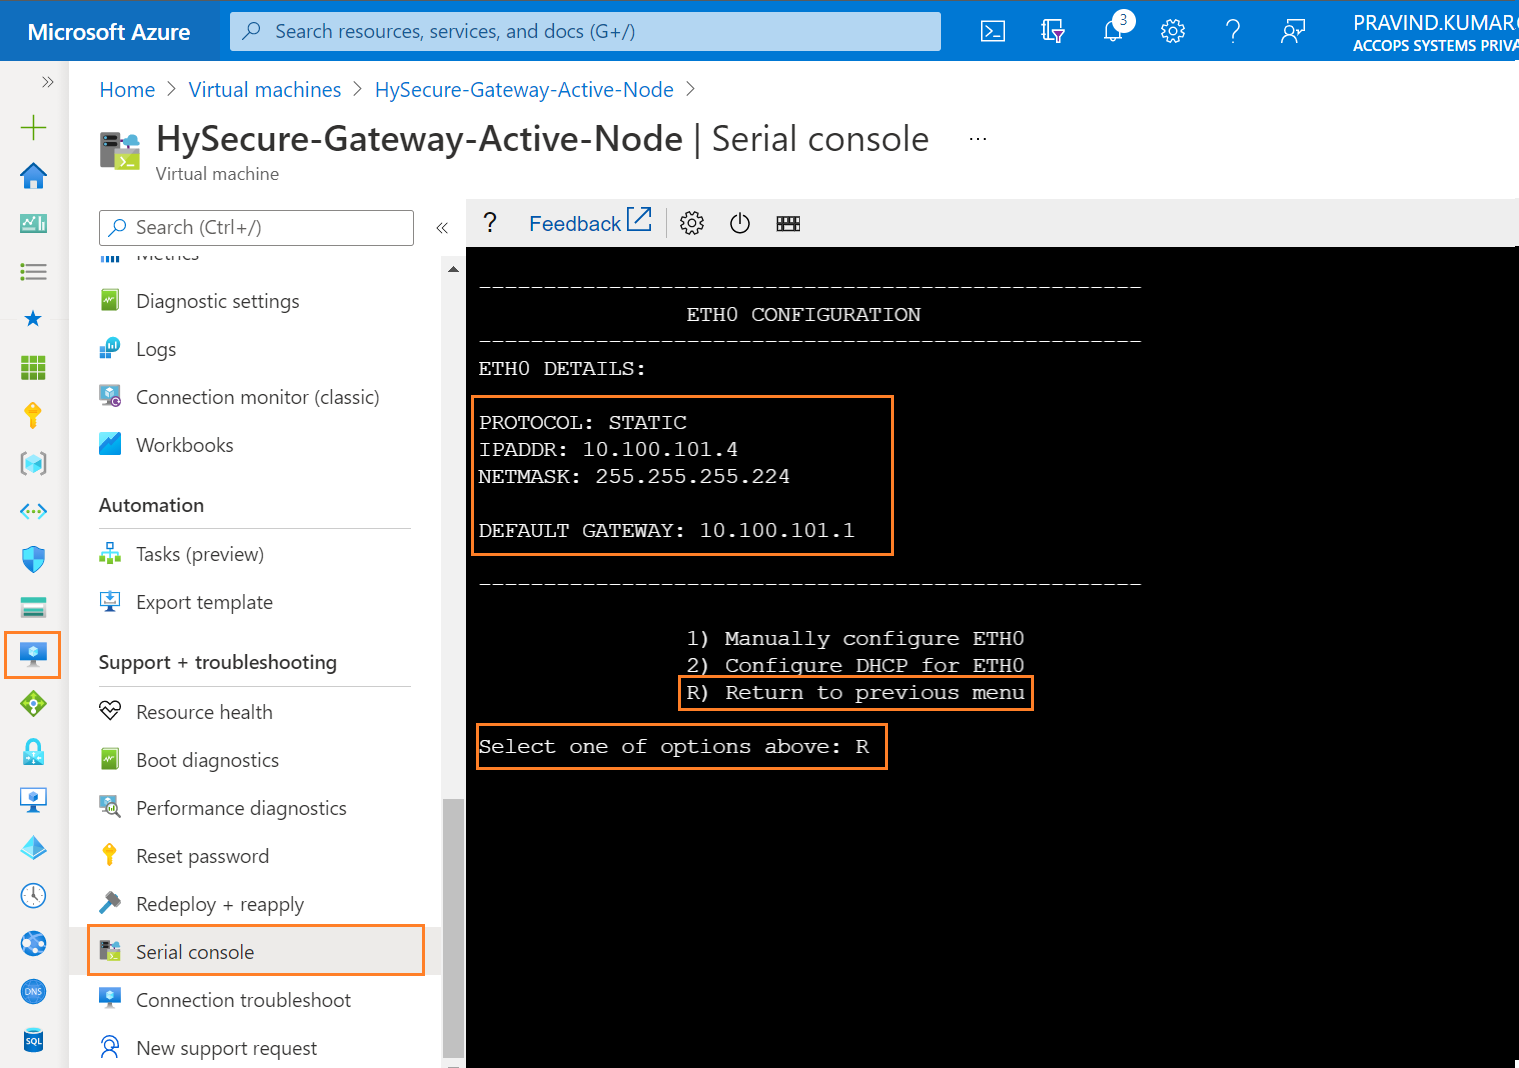
Task: Open DNS zones icon in sidebar
Action: pyautogui.click(x=33, y=991)
